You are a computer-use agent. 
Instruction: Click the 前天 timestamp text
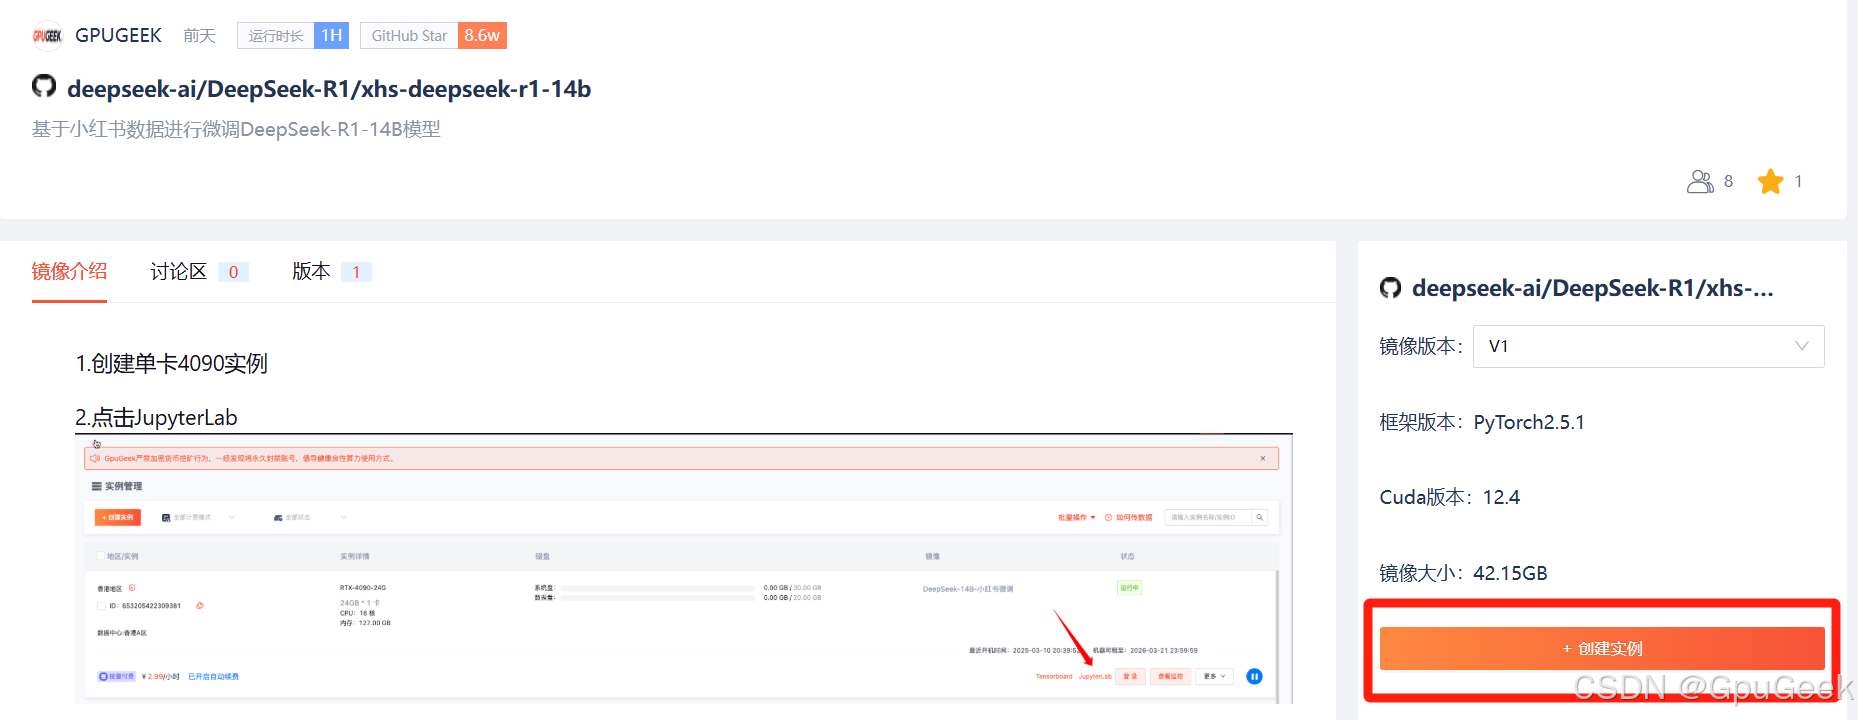tap(199, 36)
